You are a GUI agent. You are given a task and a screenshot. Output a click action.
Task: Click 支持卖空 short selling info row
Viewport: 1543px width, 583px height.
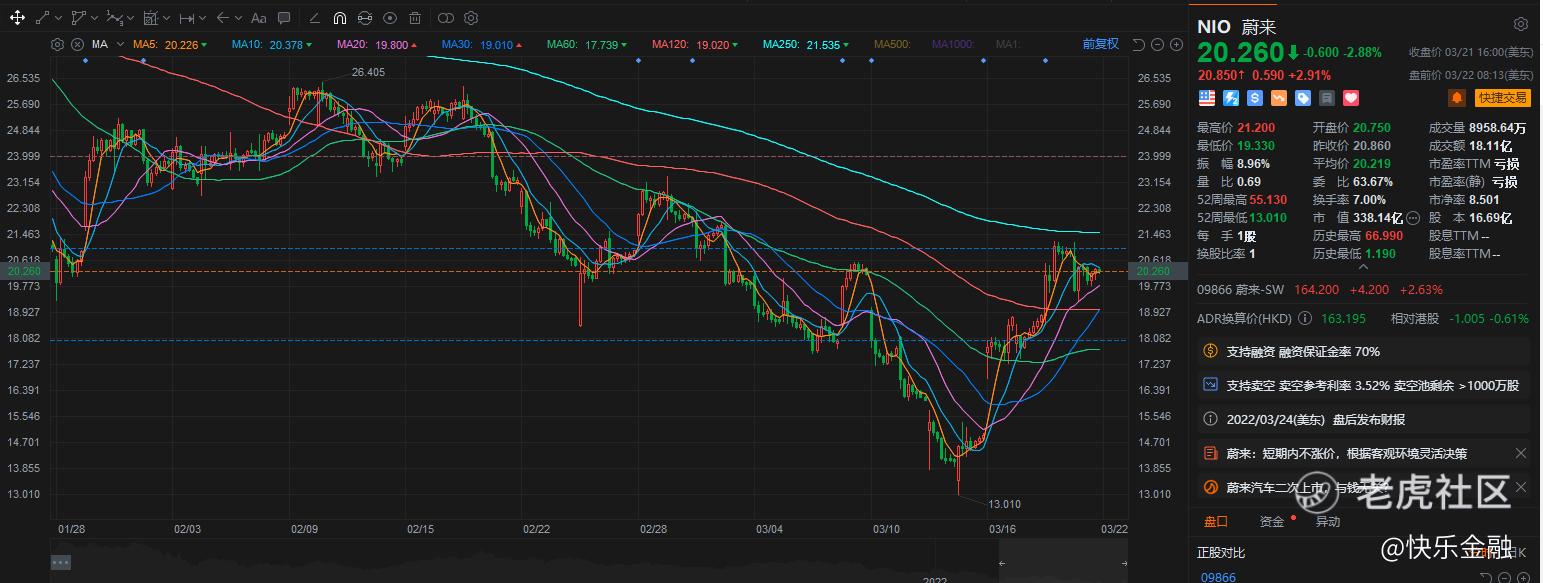point(1364,385)
